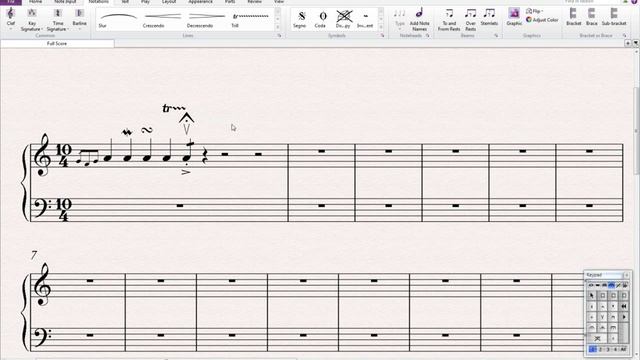Image resolution: width=640 pixels, height=360 pixels.
Task: Switch to the Layout ribbon tab
Action: pyautogui.click(x=169, y=2)
